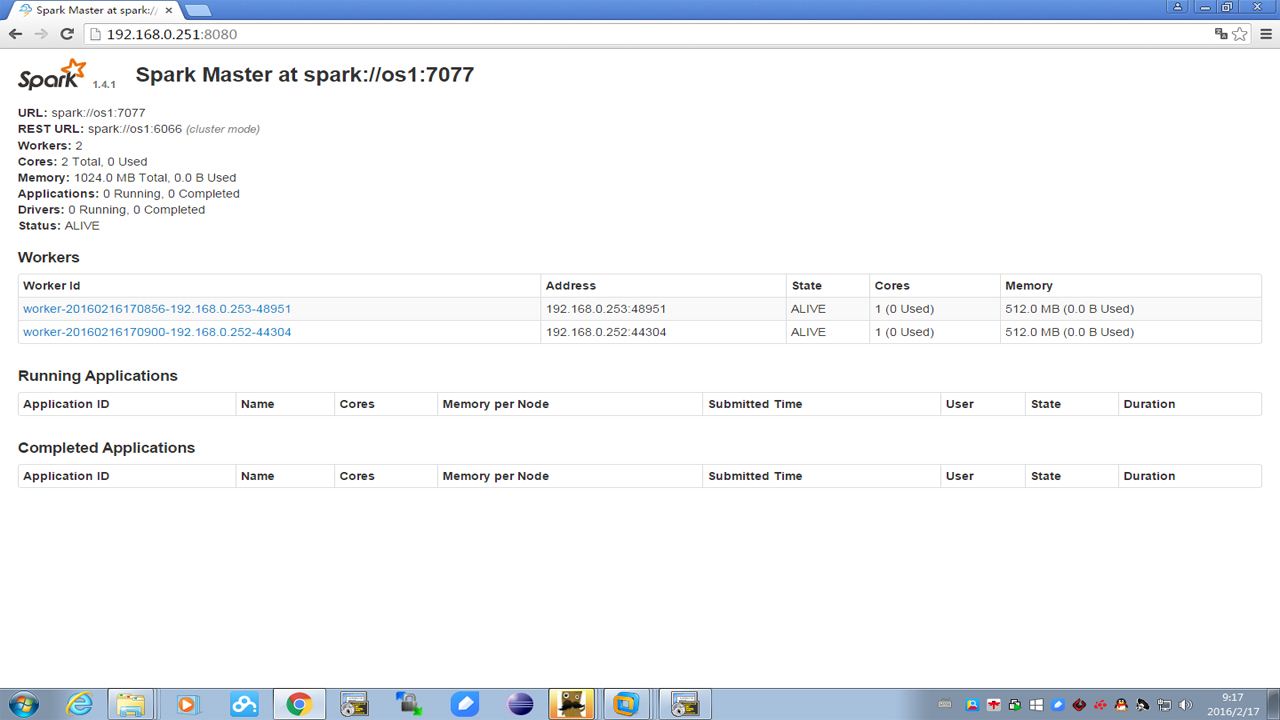This screenshot has width=1280, height=720.
Task: Open the translate icon in the address bar
Action: (x=1221, y=34)
